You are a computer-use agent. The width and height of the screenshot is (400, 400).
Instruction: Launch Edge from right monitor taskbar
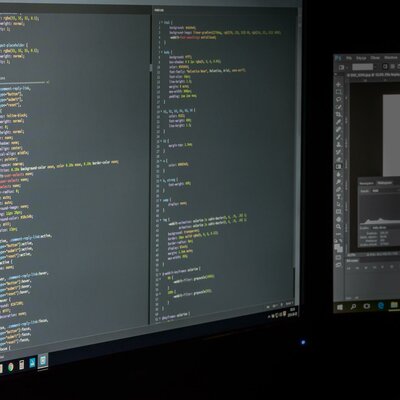(x=381, y=306)
